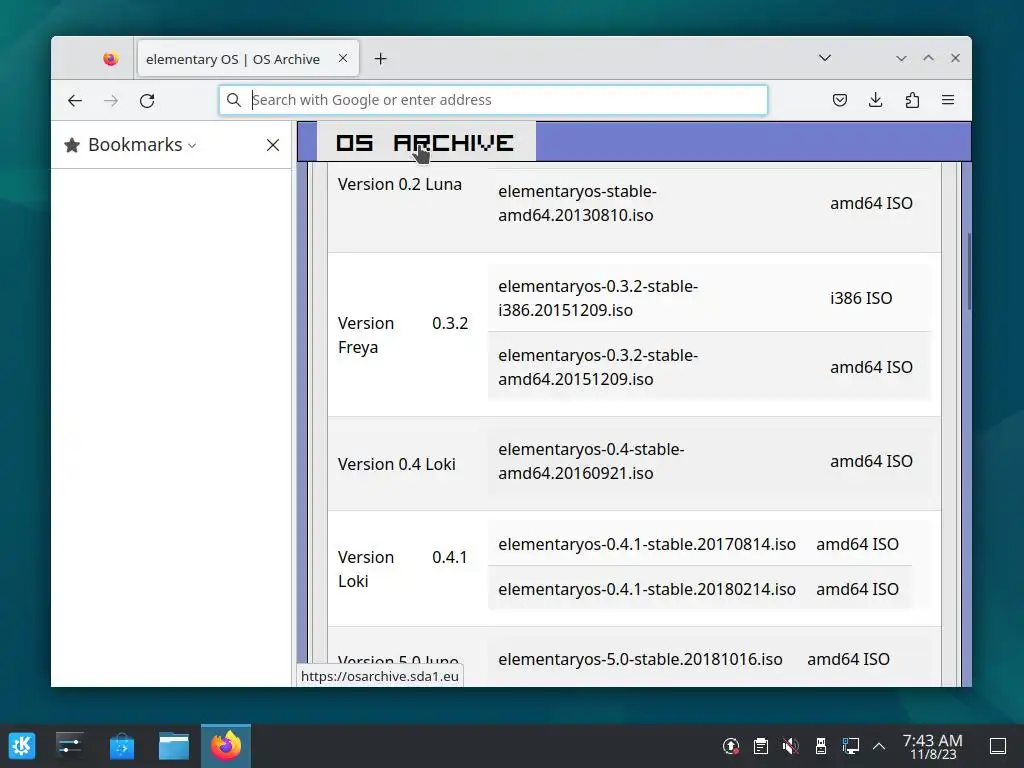Click the muted volume tray icon
This screenshot has height=768, width=1024.
click(791, 746)
